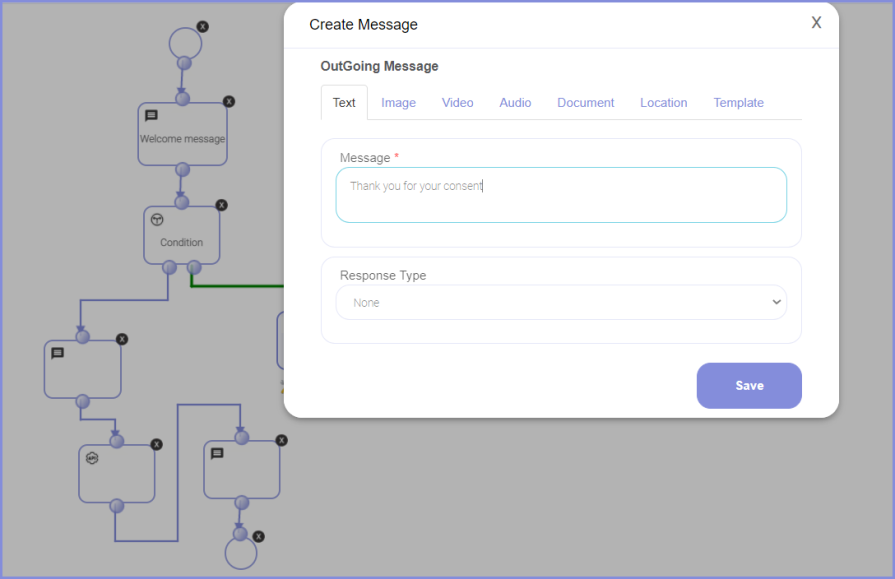This screenshot has height=579, width=895.
Task: Click into the Message text field
Action: point(561,195)
